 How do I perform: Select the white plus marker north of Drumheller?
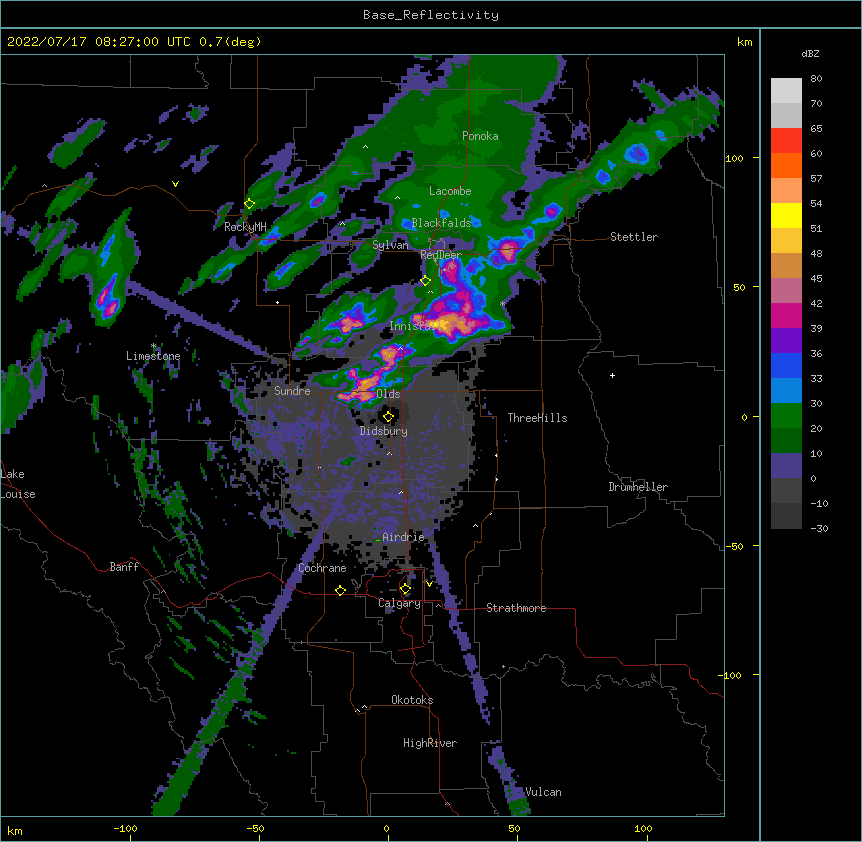(612, 375)
